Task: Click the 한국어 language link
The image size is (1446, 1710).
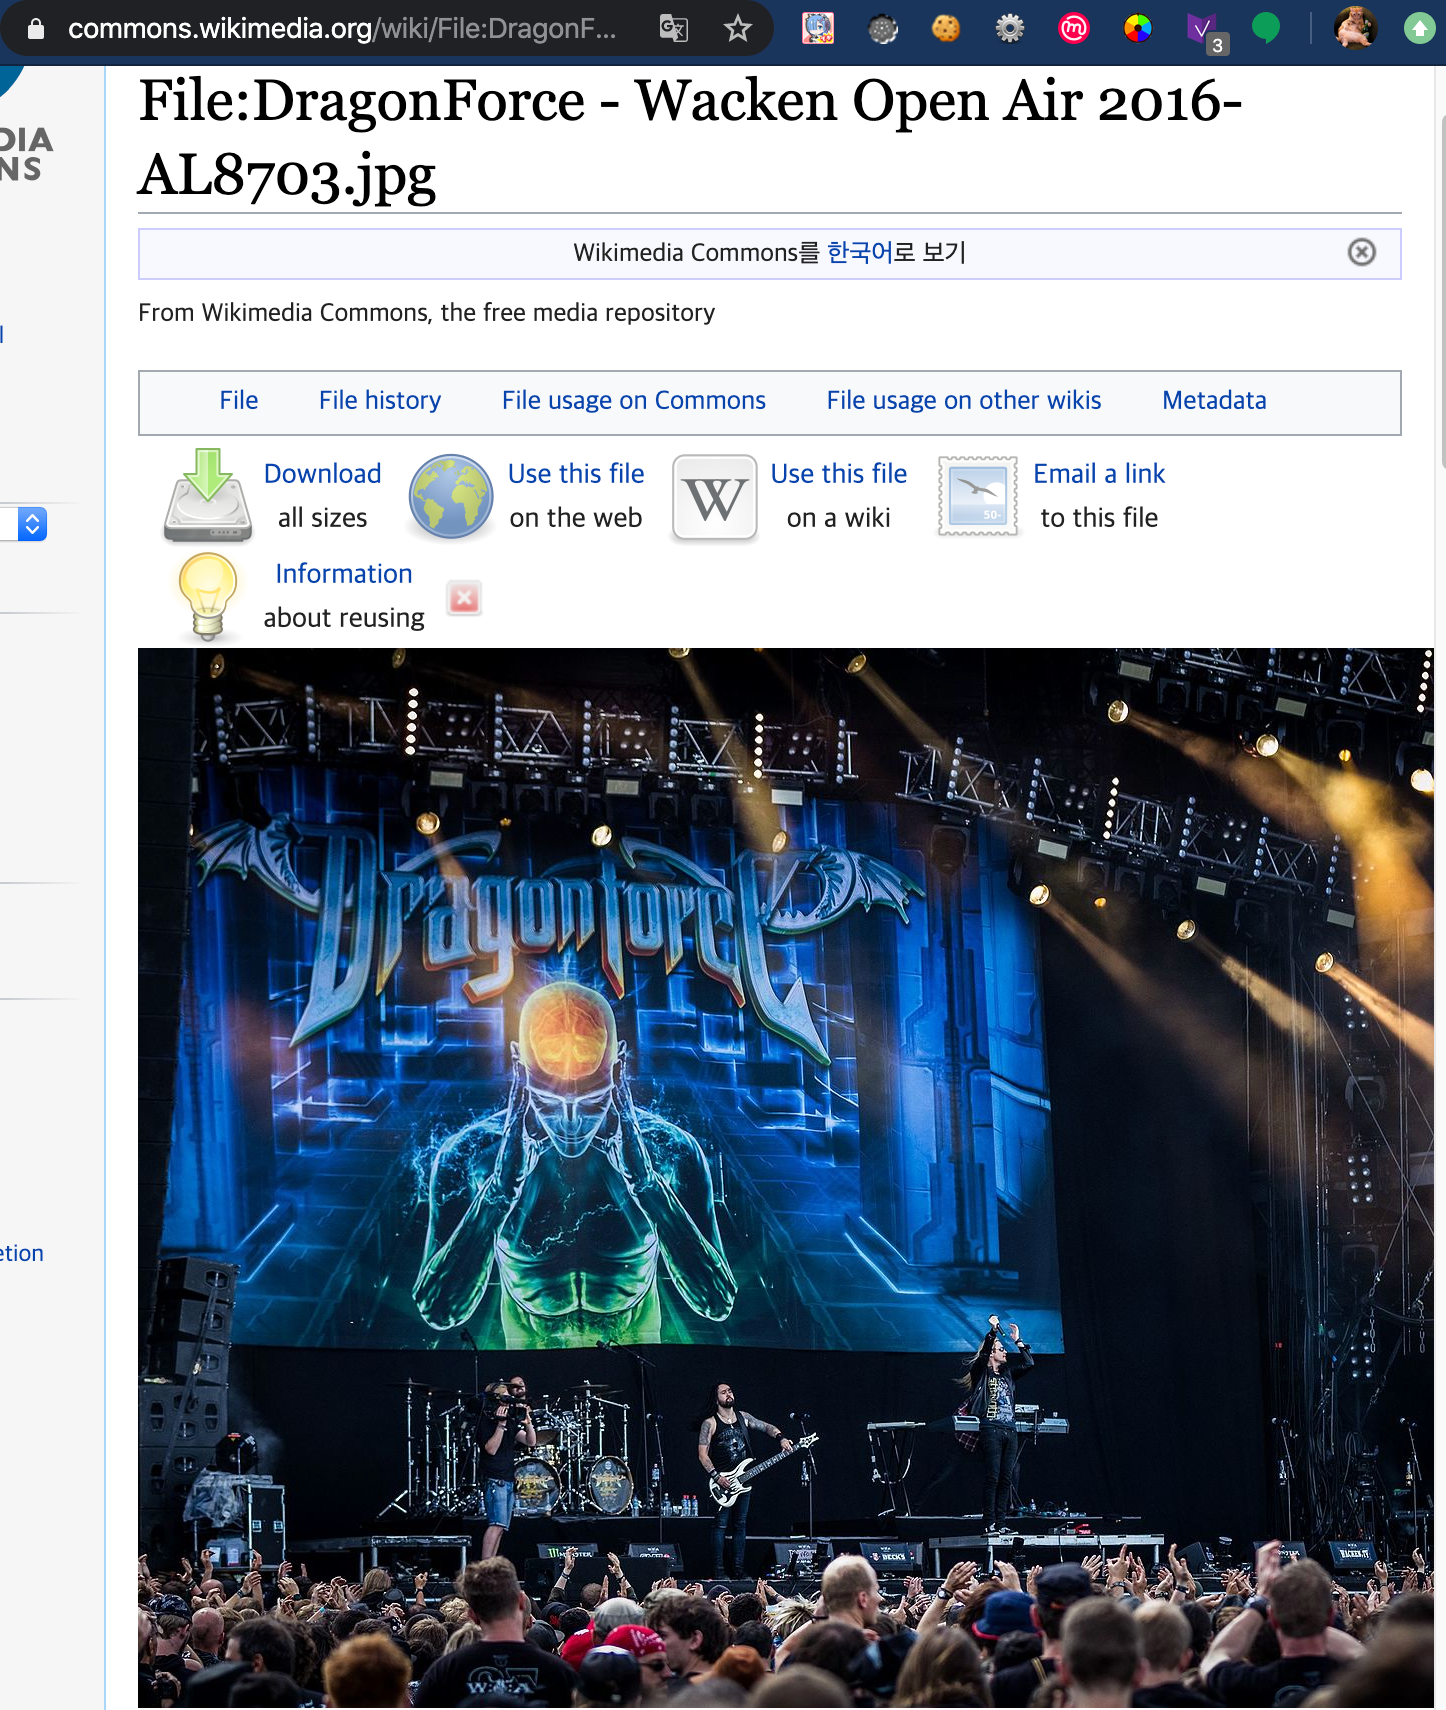Action: 860,252
